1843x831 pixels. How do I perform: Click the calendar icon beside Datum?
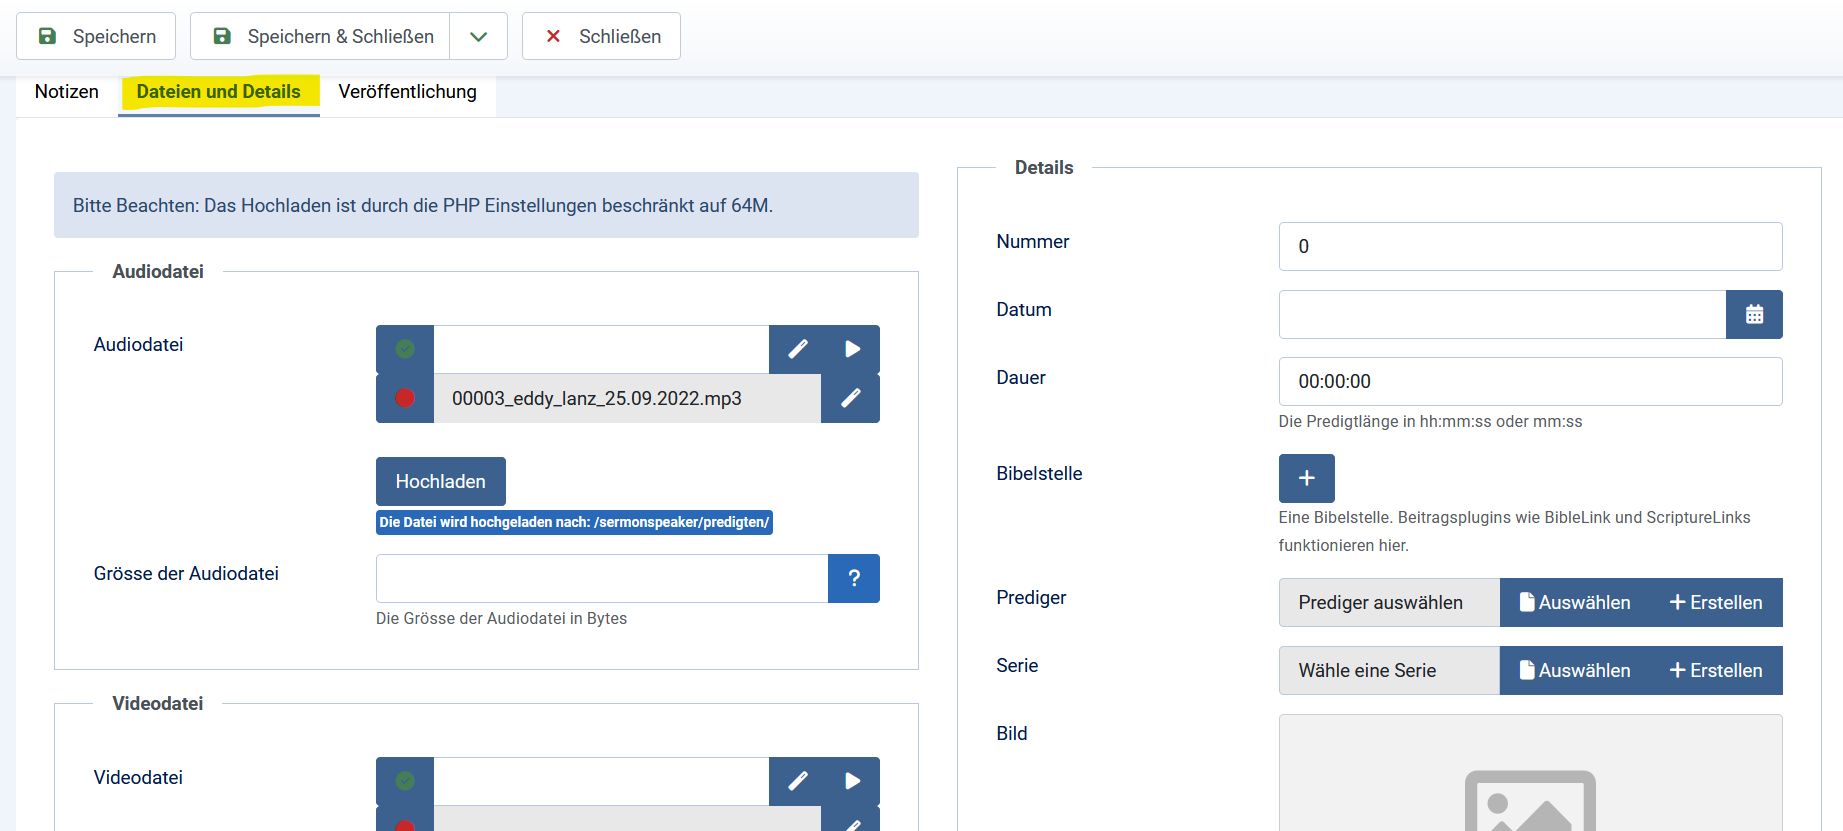[1754, 315]
